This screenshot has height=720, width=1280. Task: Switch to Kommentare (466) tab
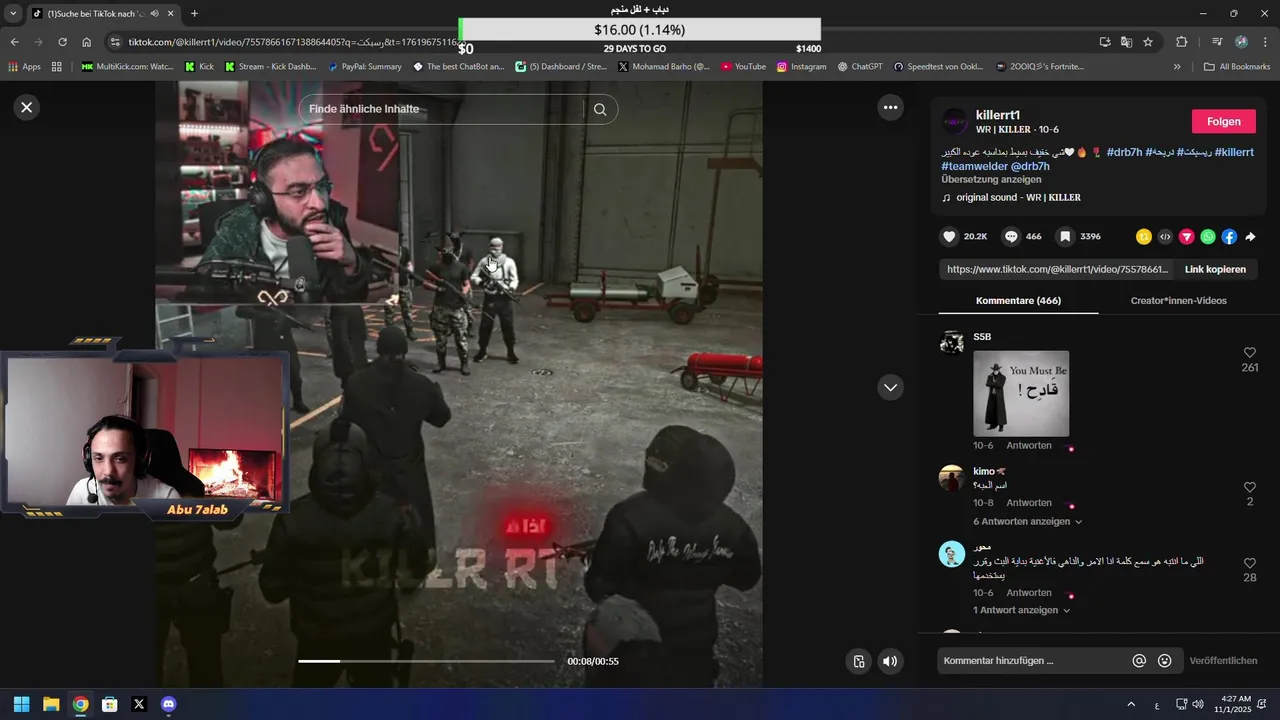[1018, 300]
